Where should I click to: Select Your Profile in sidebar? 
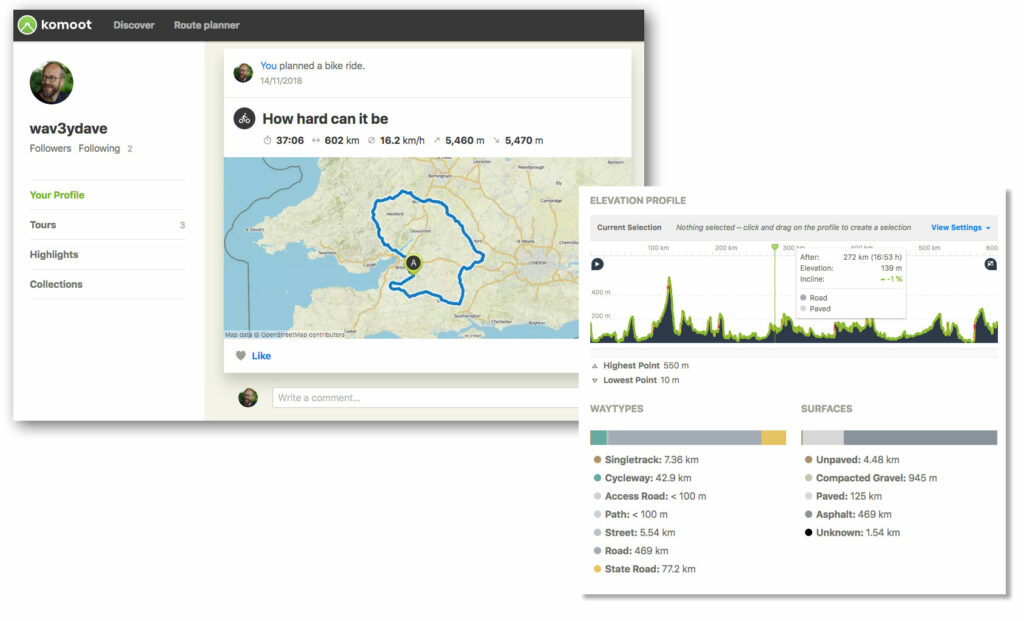point(57,195)
